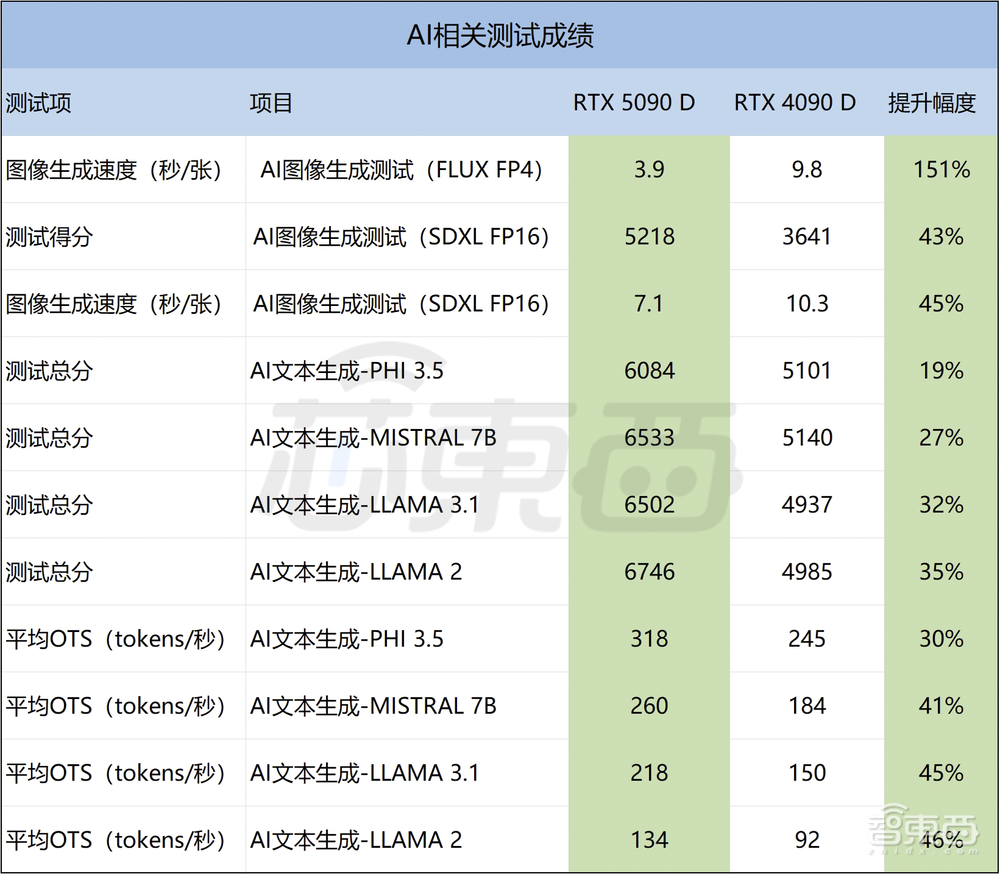
Task: Select the RTX 4090 D column header
Action: click(796, 101)
